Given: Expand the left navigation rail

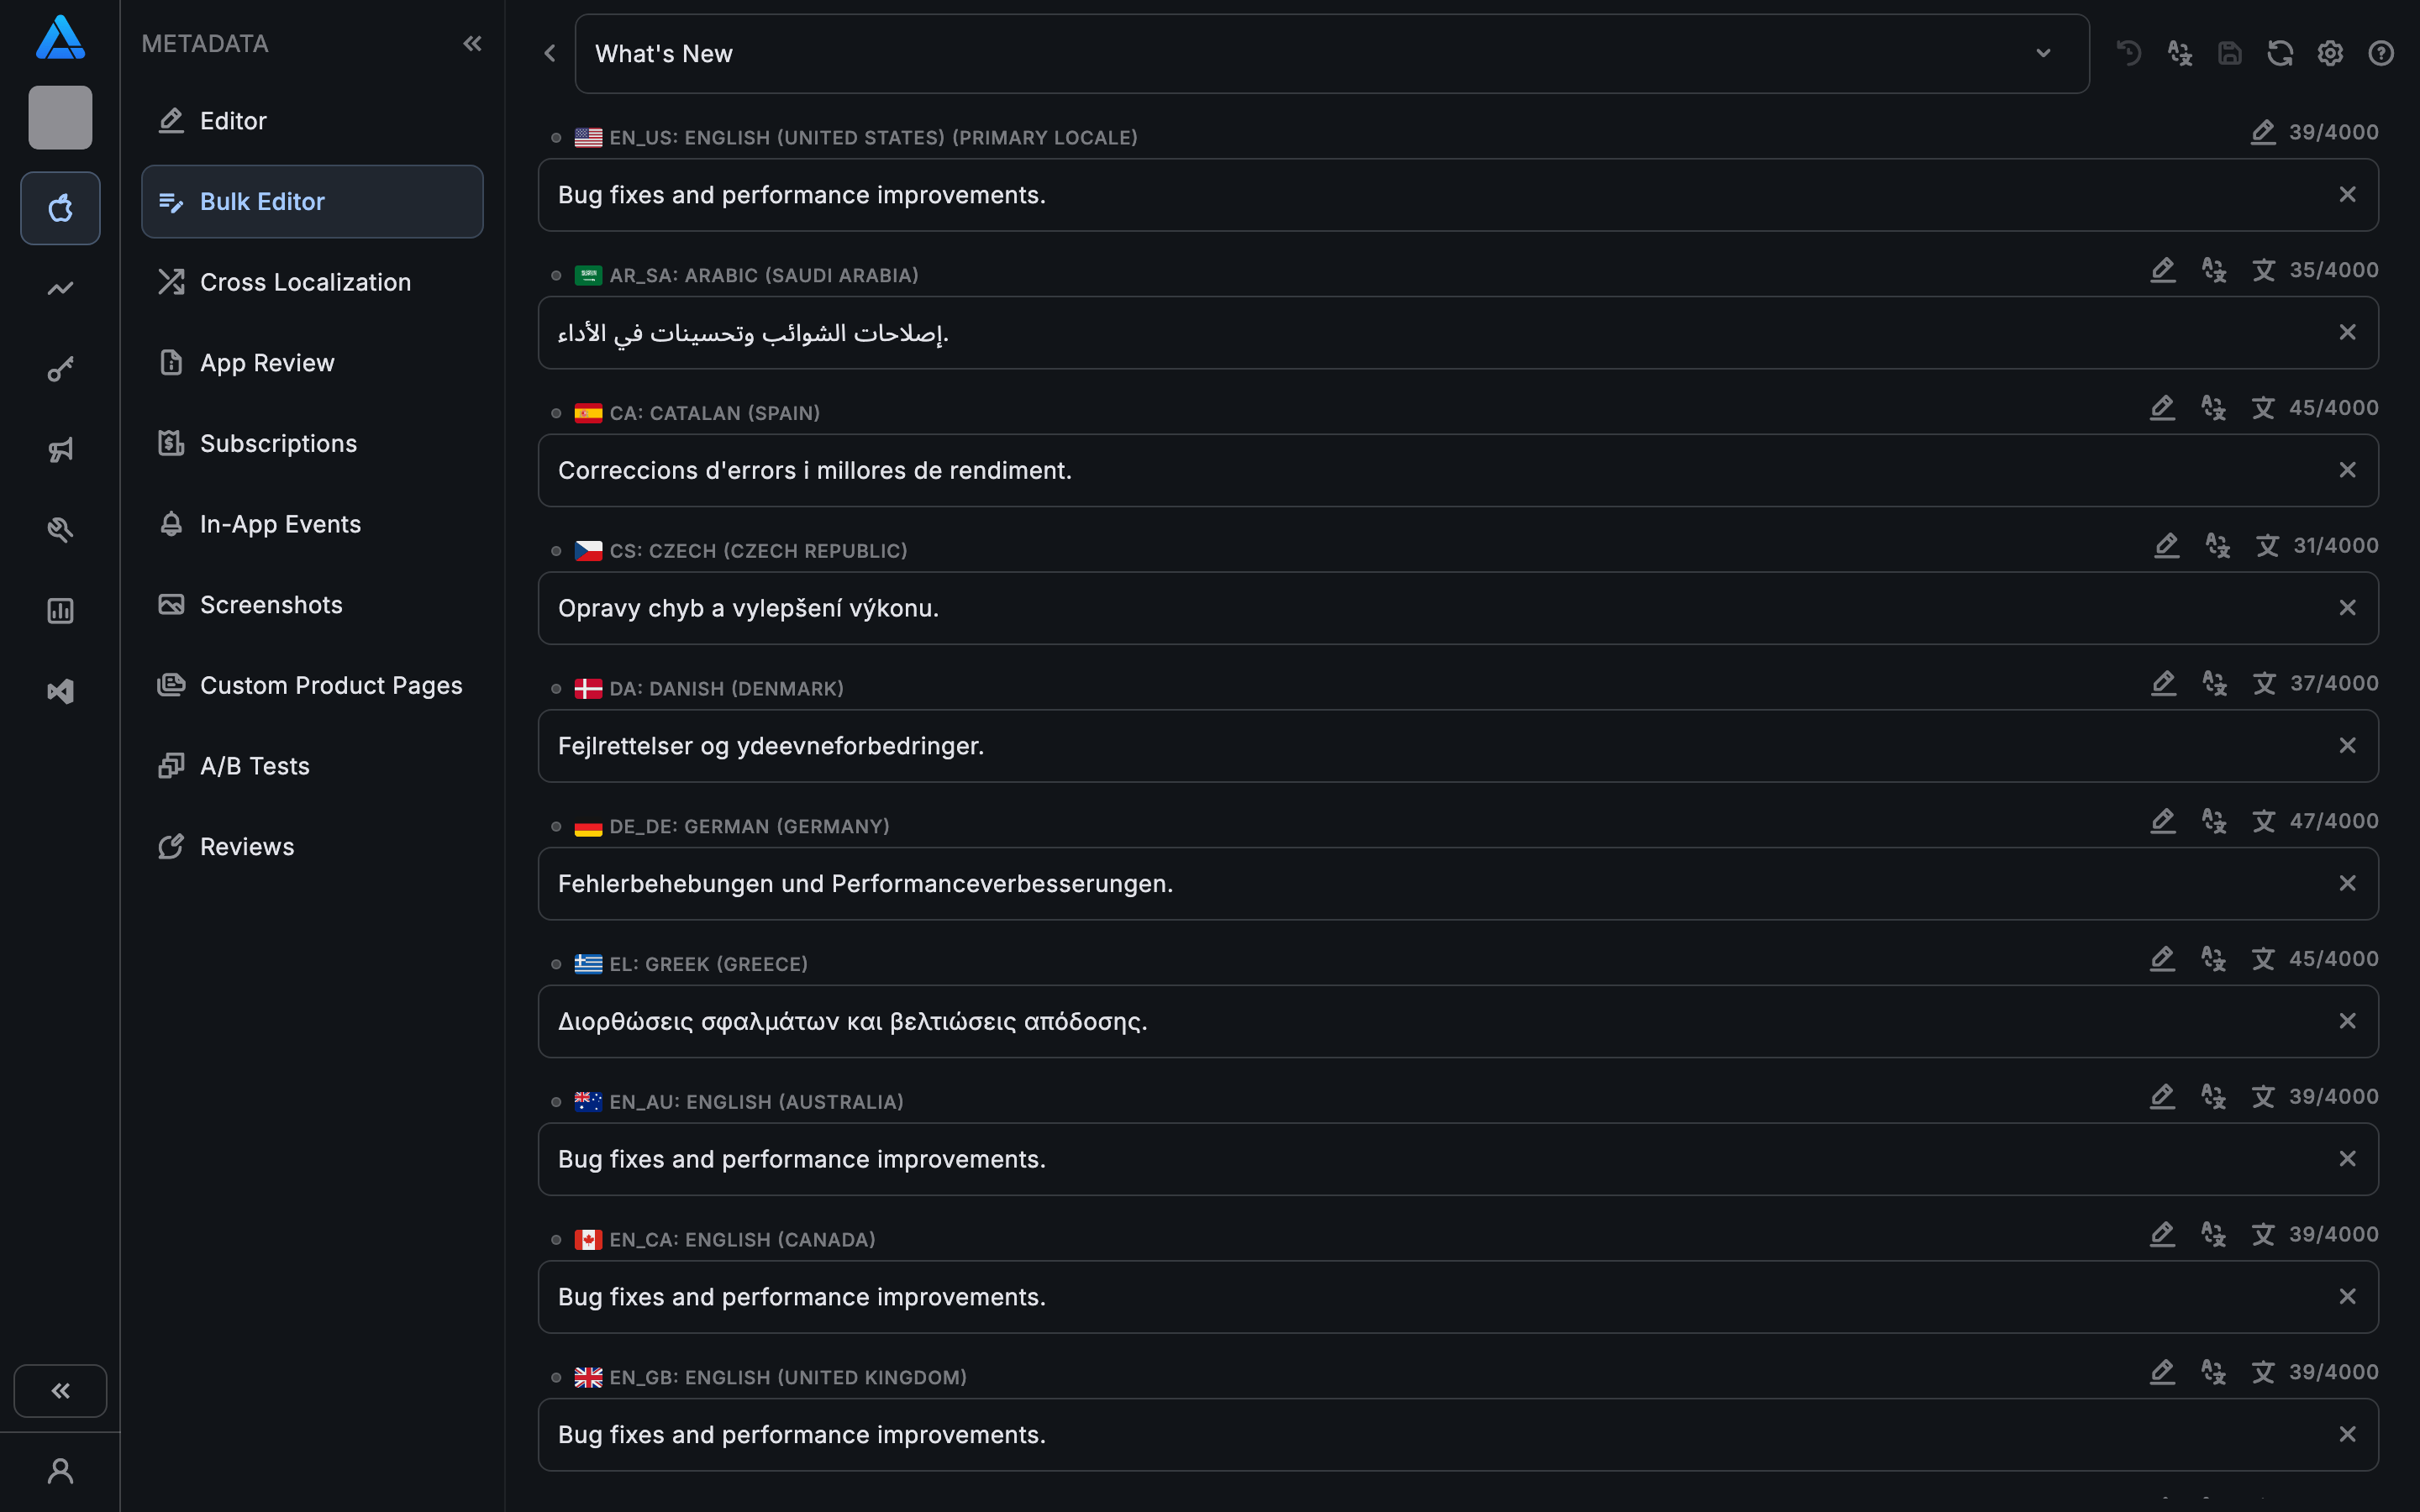Looking at the screenshot, I should tap(60, 1391).
